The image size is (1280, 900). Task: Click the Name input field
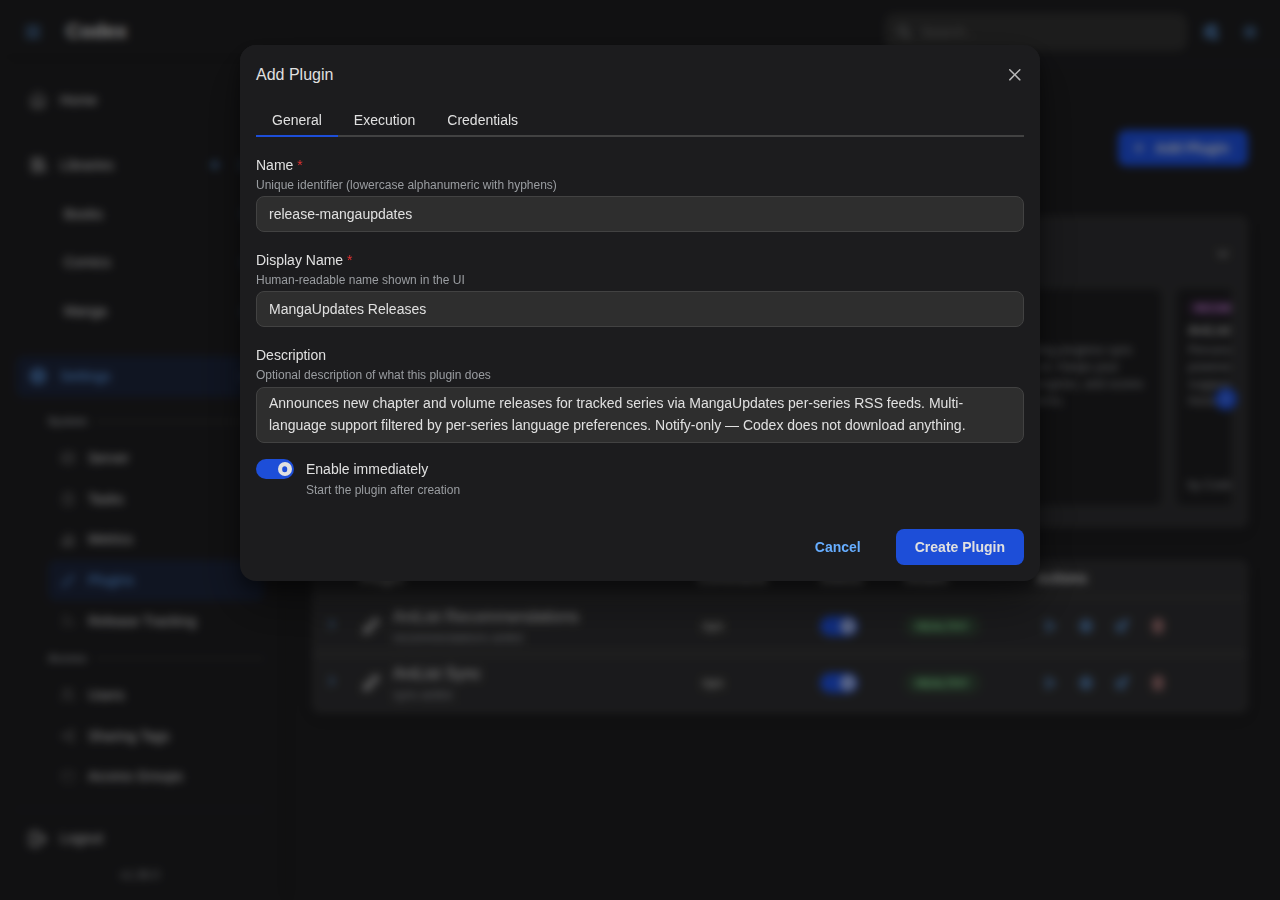[x=640, y=214]
